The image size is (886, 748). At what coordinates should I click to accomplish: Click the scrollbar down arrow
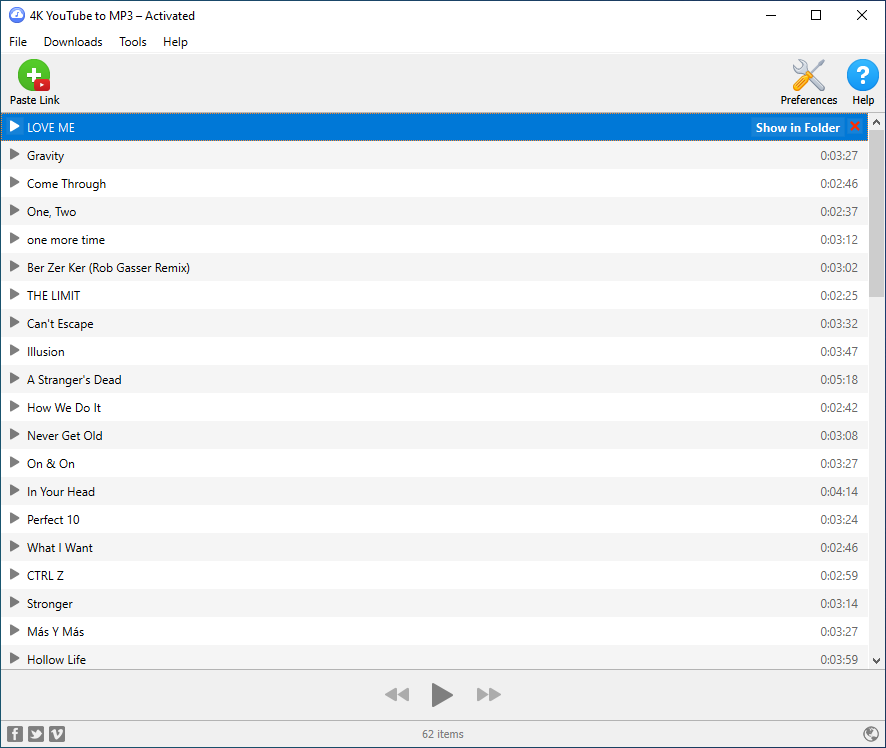(x=877, y=660)
